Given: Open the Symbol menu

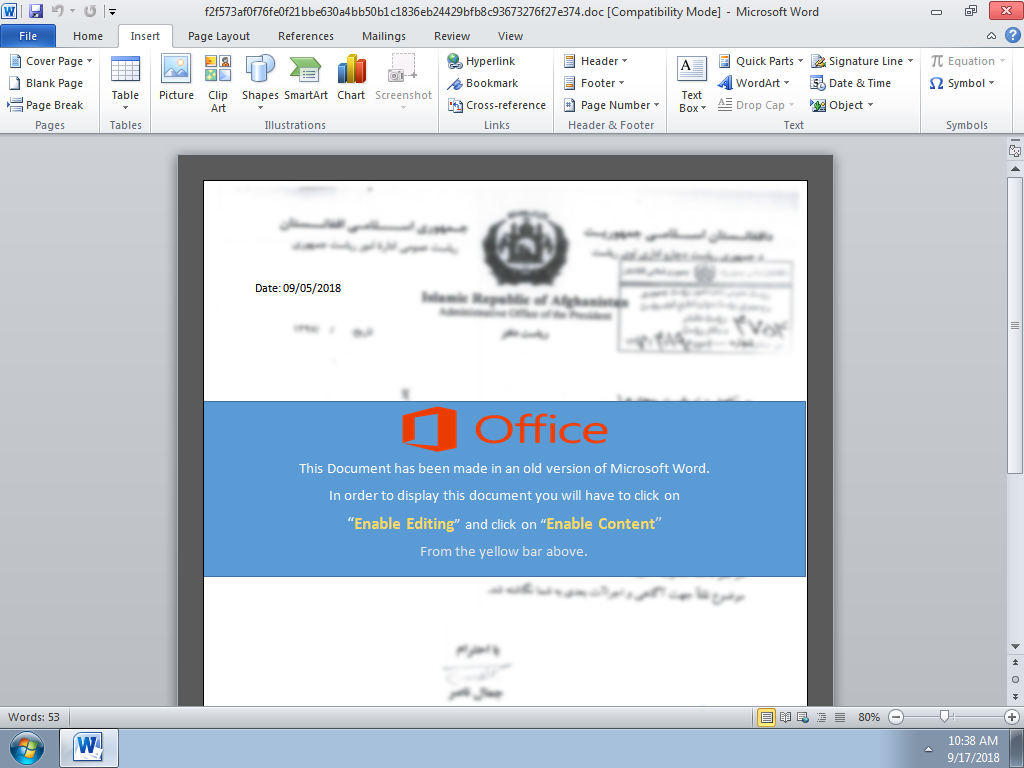Looking at the screenshot, I should click(x=962, y=83).
